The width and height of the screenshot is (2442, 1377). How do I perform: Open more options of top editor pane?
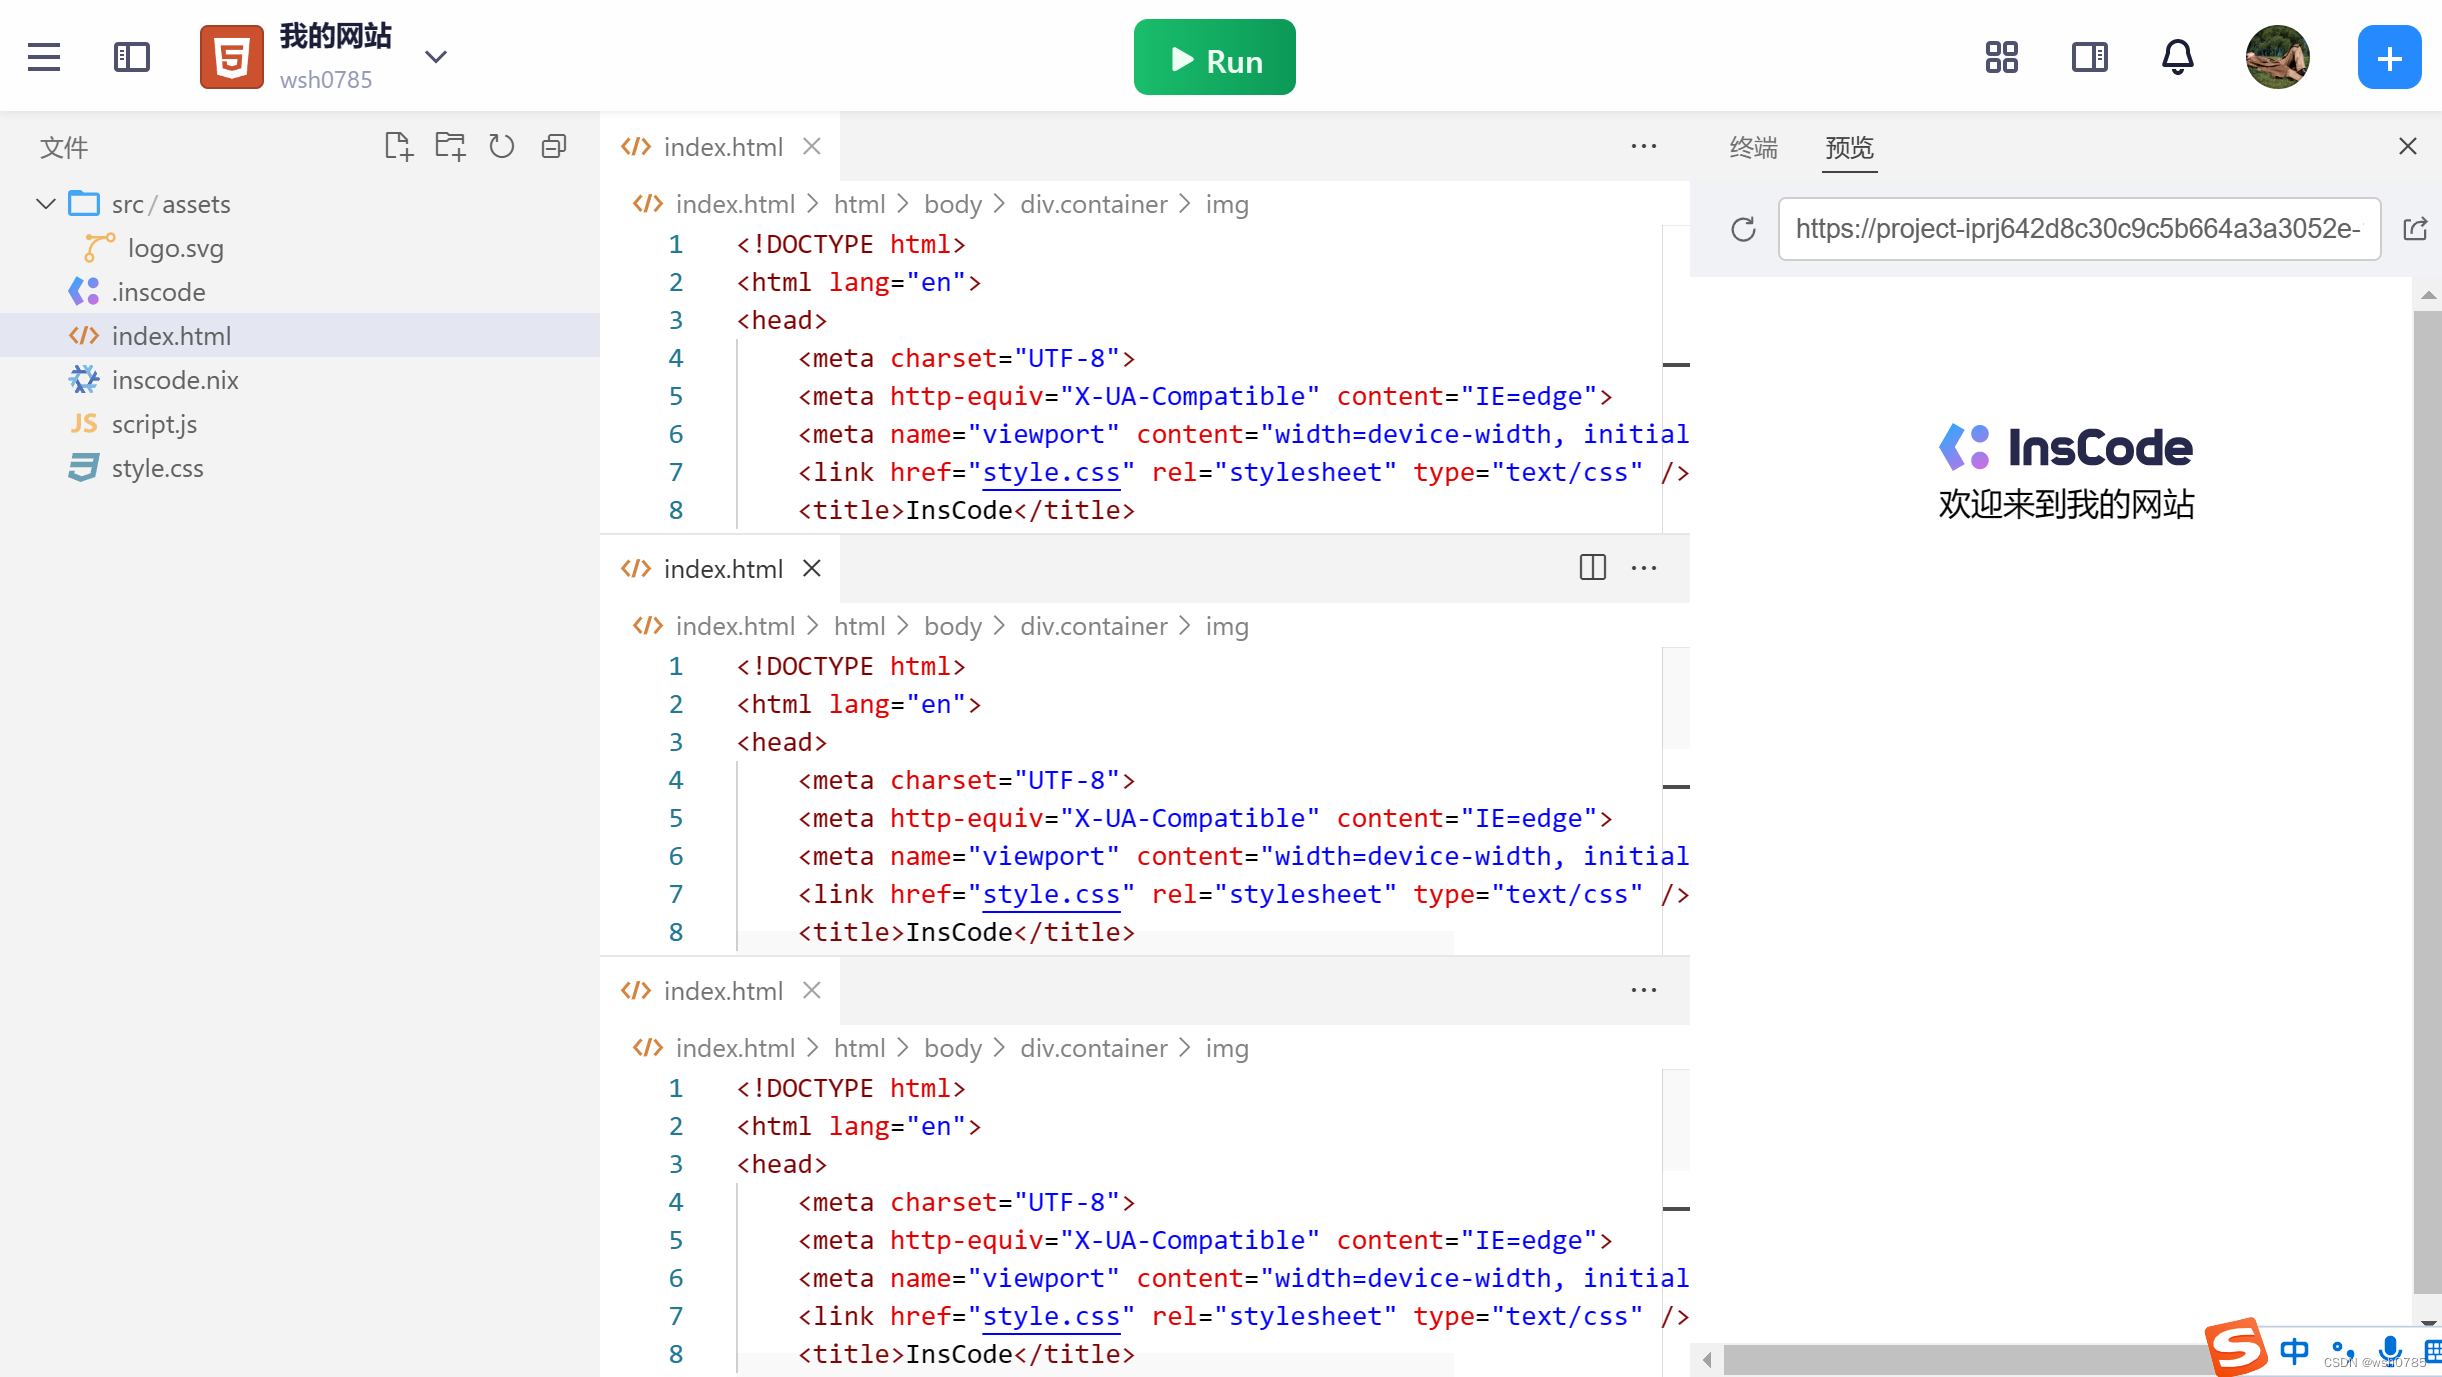click(x=1644, y=146)
